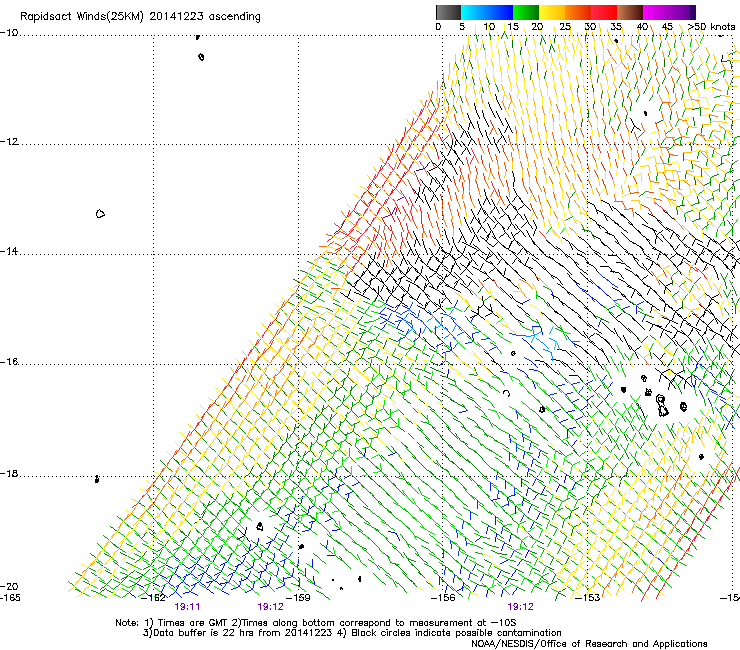The height and width of the screenshot is (650, 740).
Task: Click the longitude label '-156'
Action: pyautogui.click(x=443, y=598)
